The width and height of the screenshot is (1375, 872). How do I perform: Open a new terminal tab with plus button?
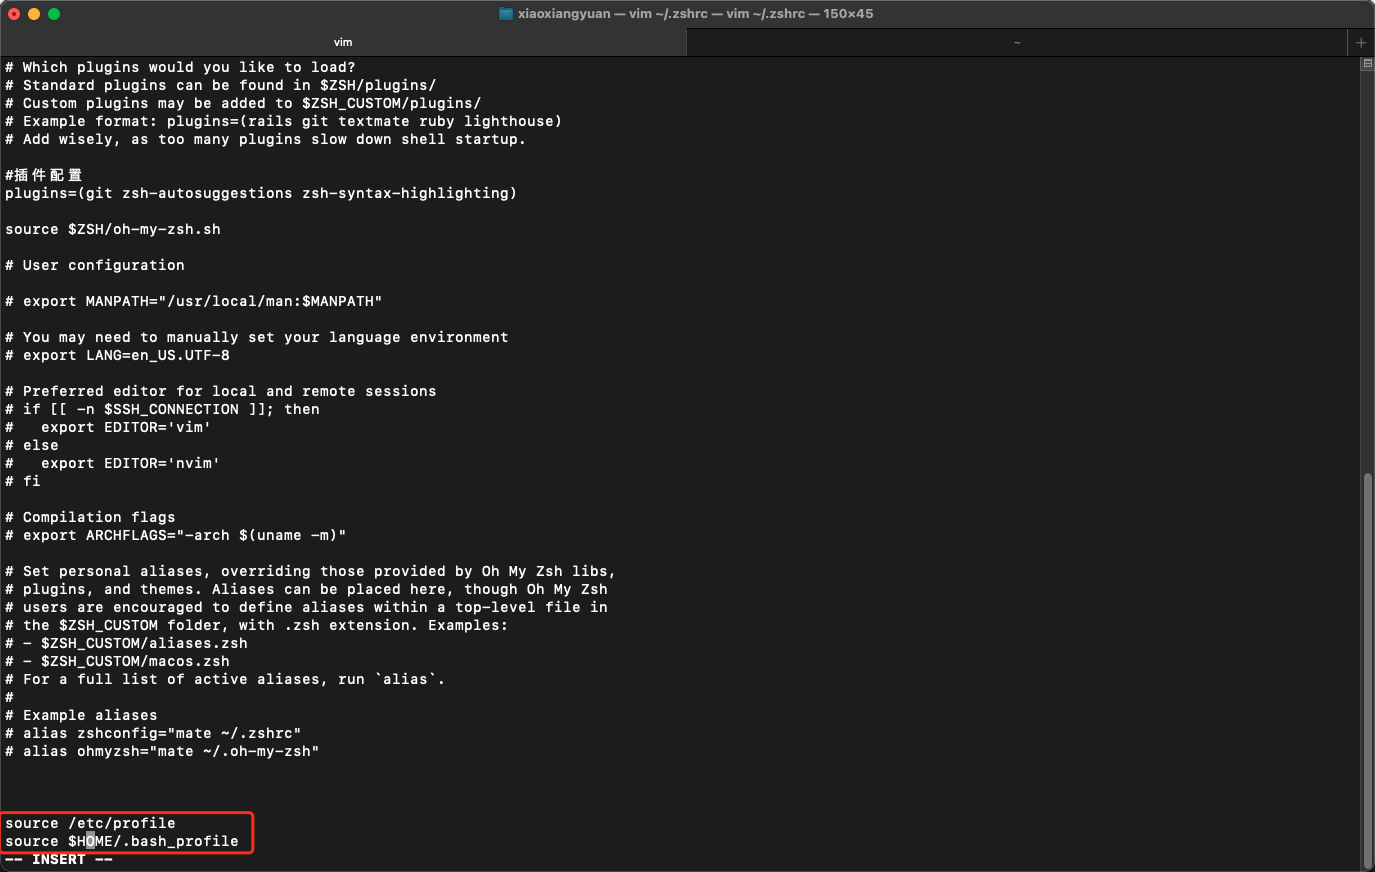(x=1360, y=42)
